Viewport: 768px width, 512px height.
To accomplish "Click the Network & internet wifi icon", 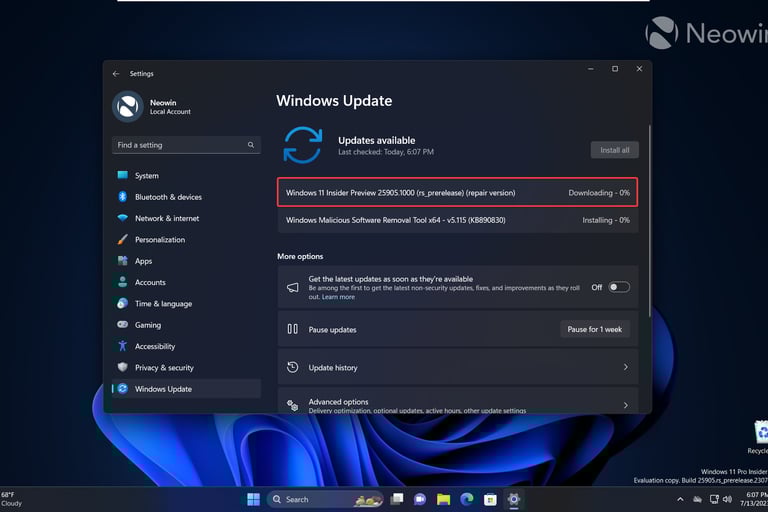I will pyautogui.click(x=122, y=218).
